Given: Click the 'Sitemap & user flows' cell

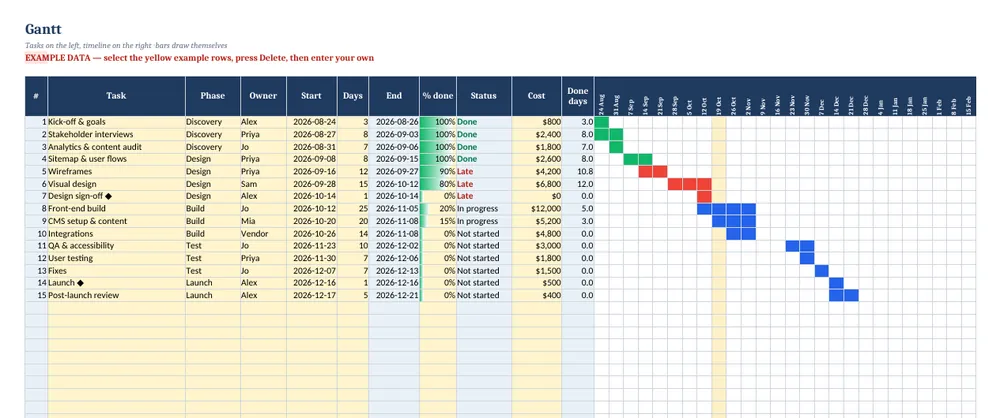Looking at the screenshot, I should coord(116,159).
